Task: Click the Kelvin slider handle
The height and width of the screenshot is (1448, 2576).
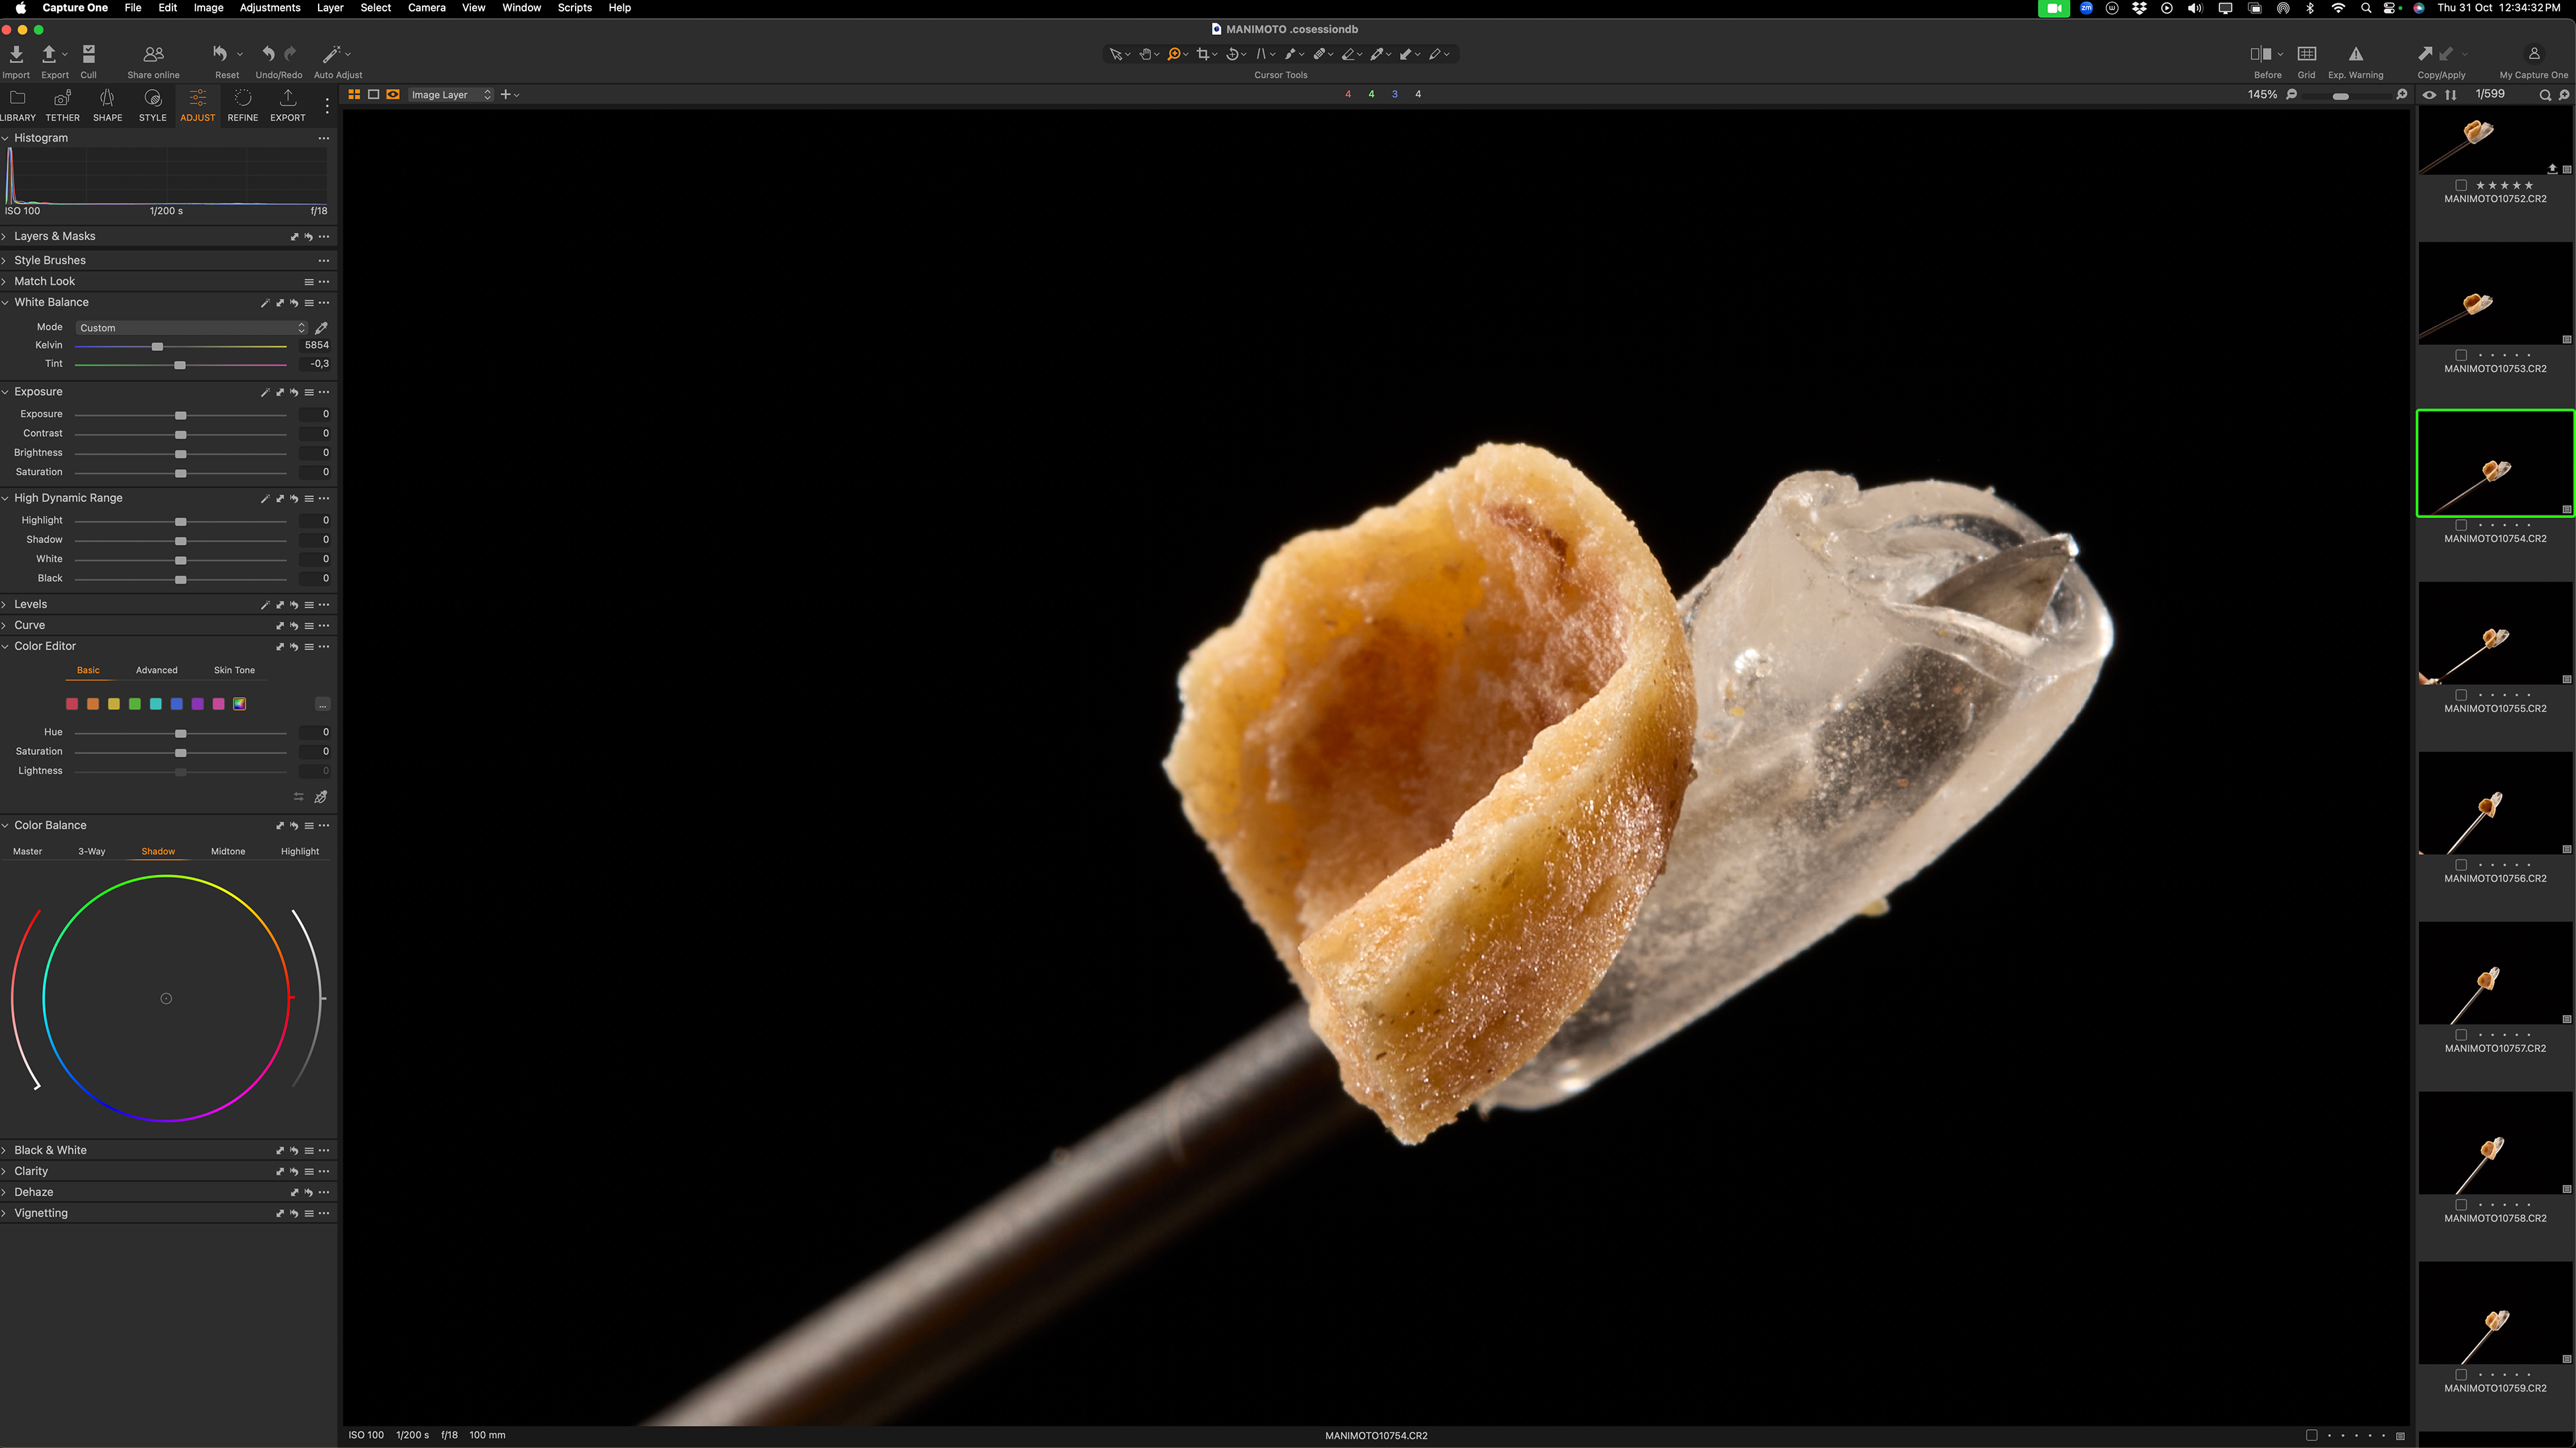Action: (157, 346)
